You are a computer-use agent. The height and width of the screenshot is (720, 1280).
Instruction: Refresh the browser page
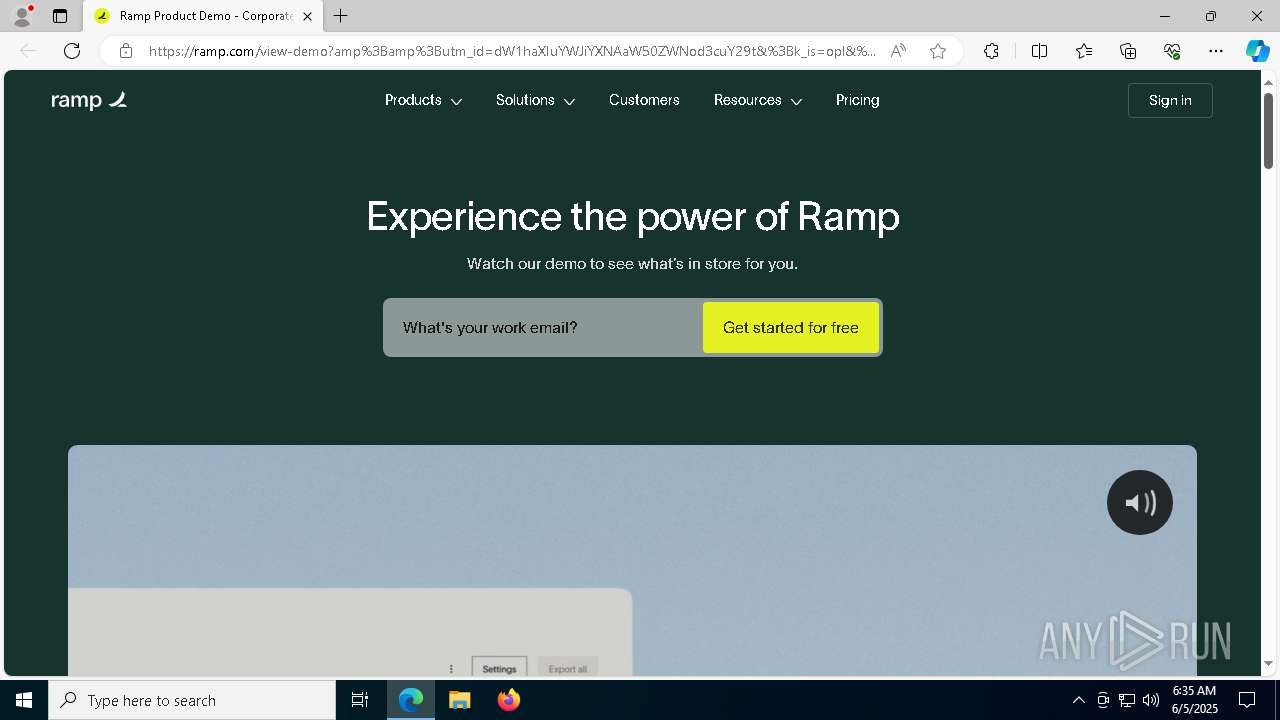pyautogui.click(x=72, y=51)
